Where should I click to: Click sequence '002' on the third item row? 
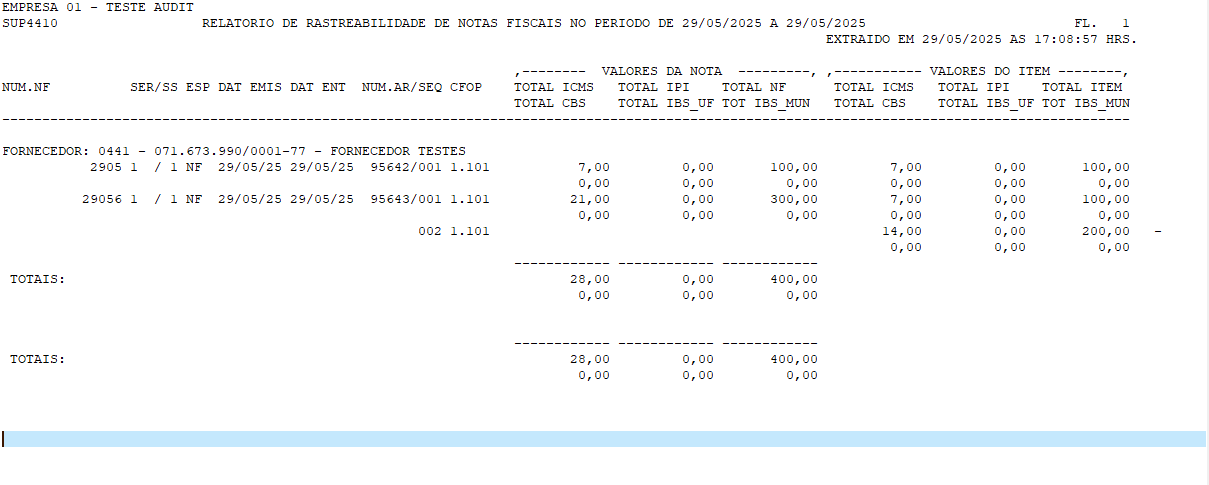click(430, 232)
